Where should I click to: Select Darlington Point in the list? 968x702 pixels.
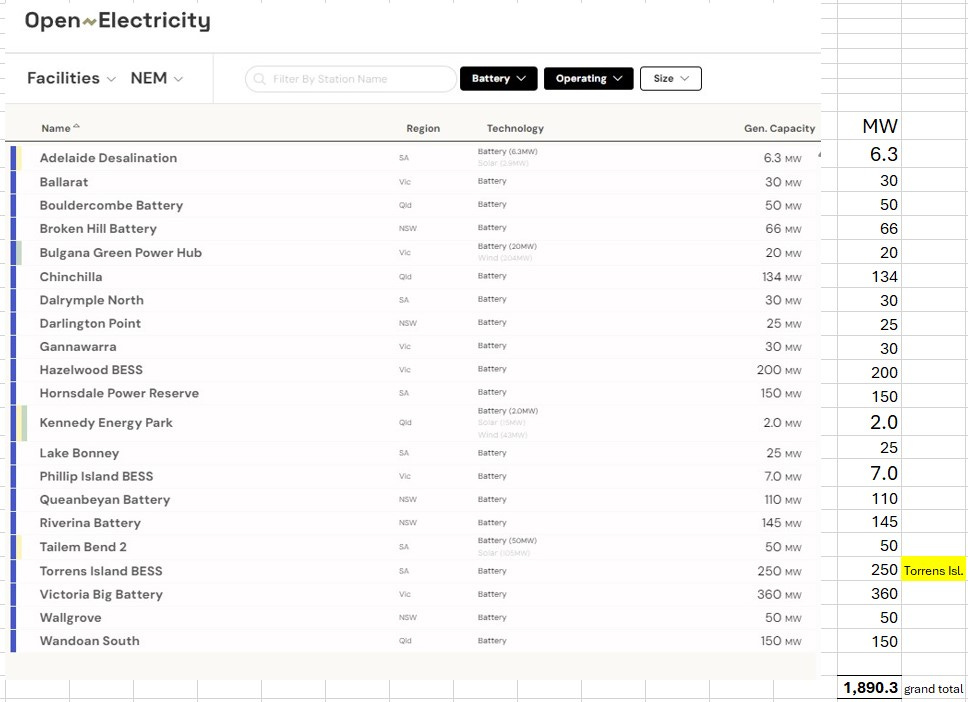(90, 324)
